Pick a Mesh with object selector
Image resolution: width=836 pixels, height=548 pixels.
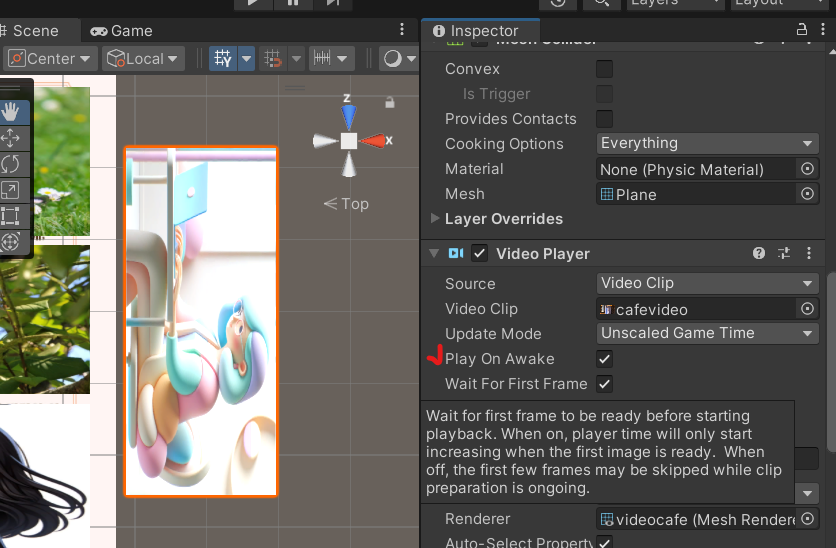(807, 194)
